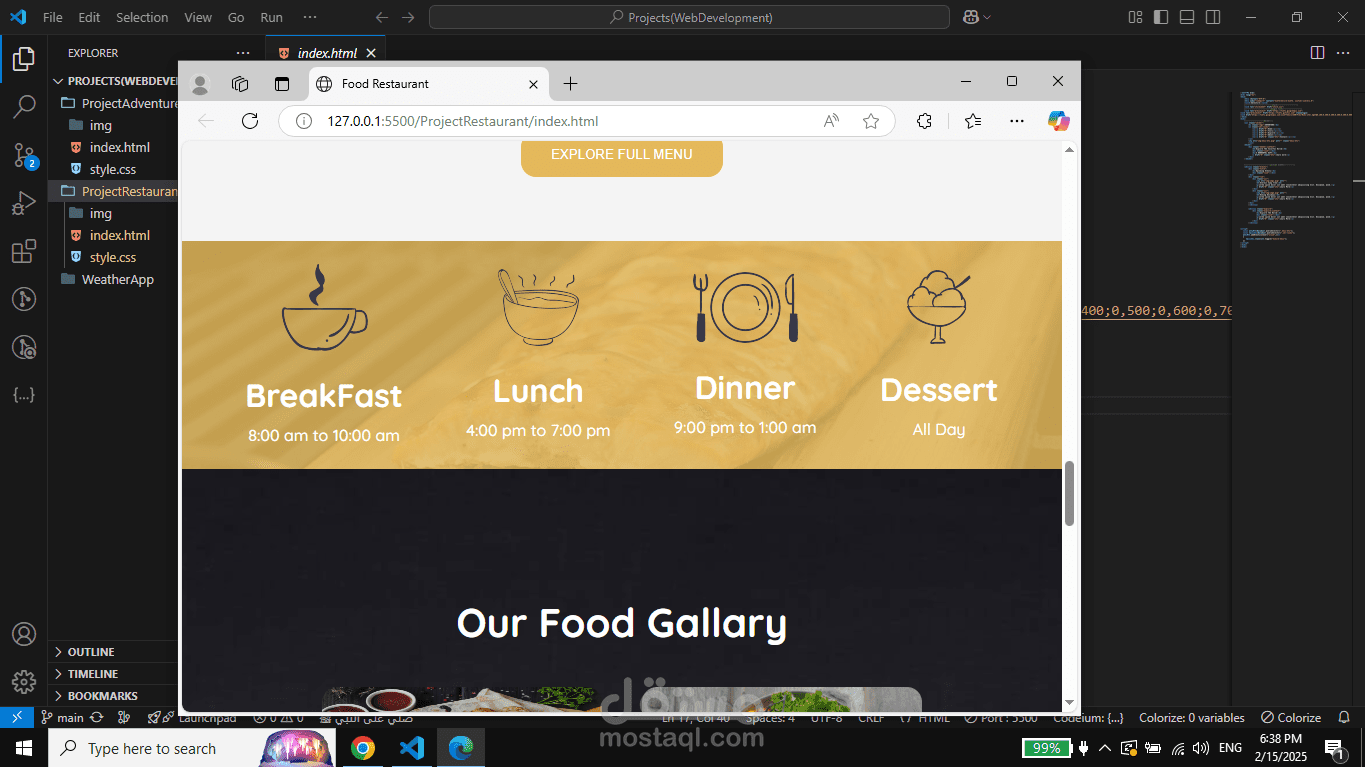Click the browser refresh icon

[x=250, y=121]
